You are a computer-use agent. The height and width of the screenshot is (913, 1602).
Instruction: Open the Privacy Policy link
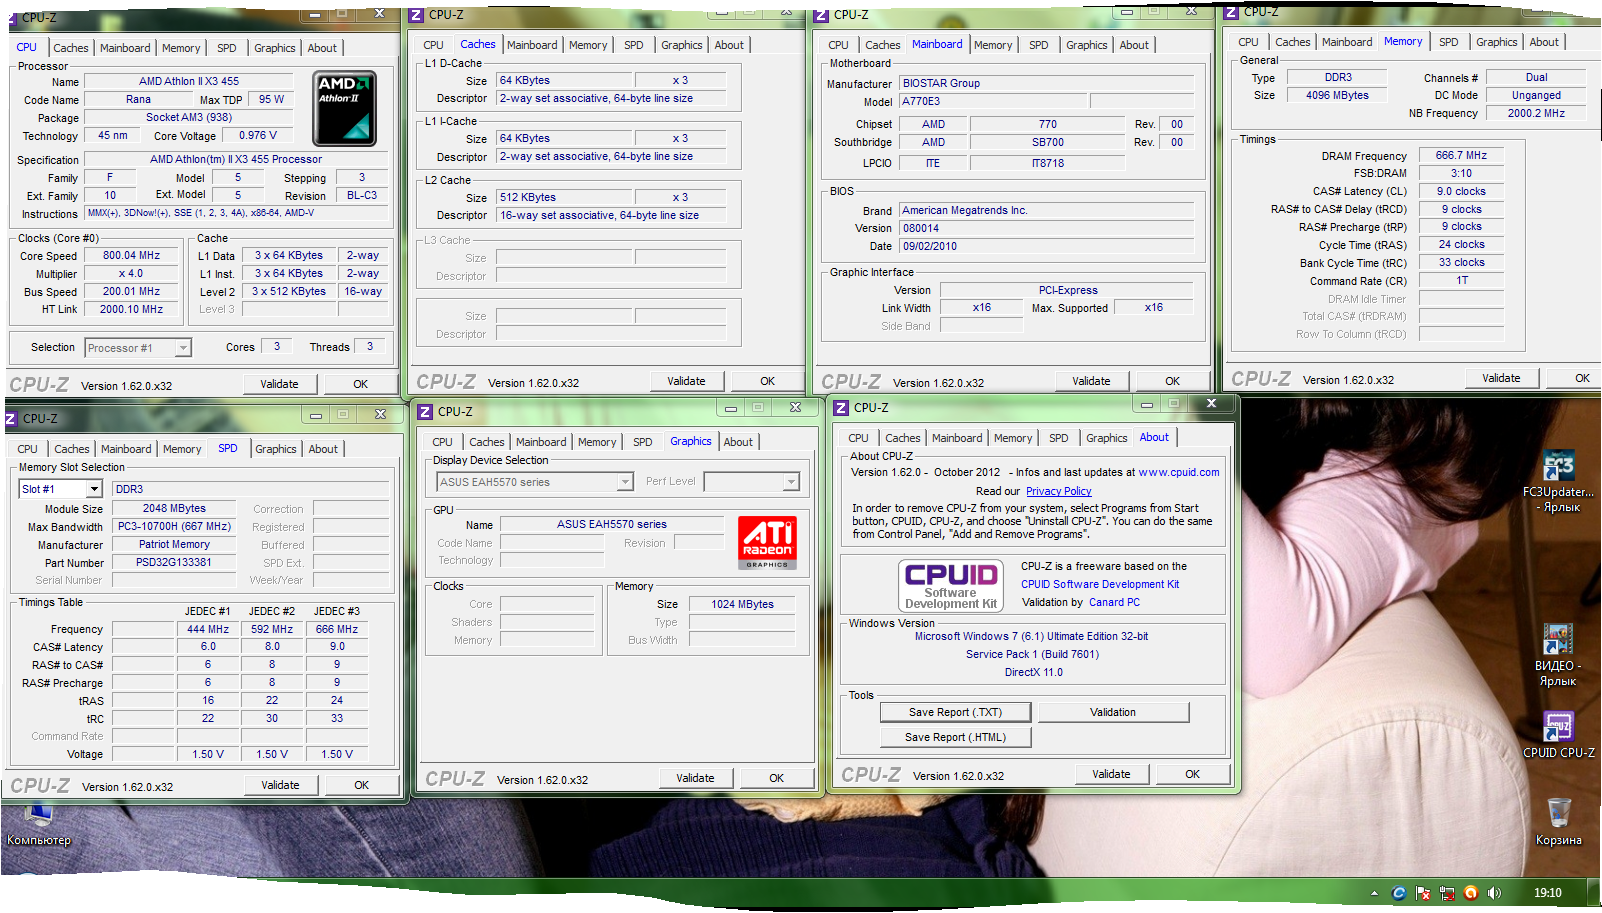coord(1058,491)
